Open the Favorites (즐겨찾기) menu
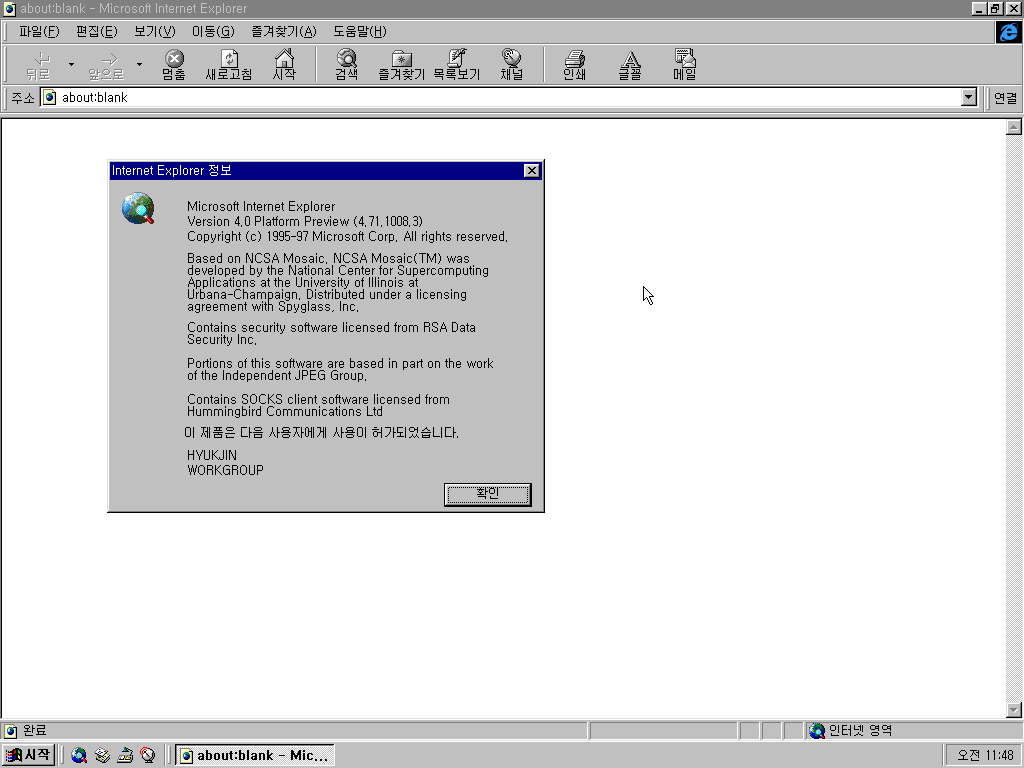Viewport: 1024px width, 768px height. click(283, 31)
